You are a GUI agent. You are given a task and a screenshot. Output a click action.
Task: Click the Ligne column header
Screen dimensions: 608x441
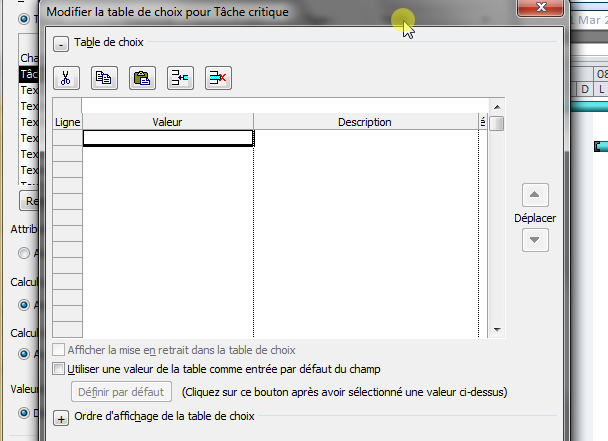(66, 122)
